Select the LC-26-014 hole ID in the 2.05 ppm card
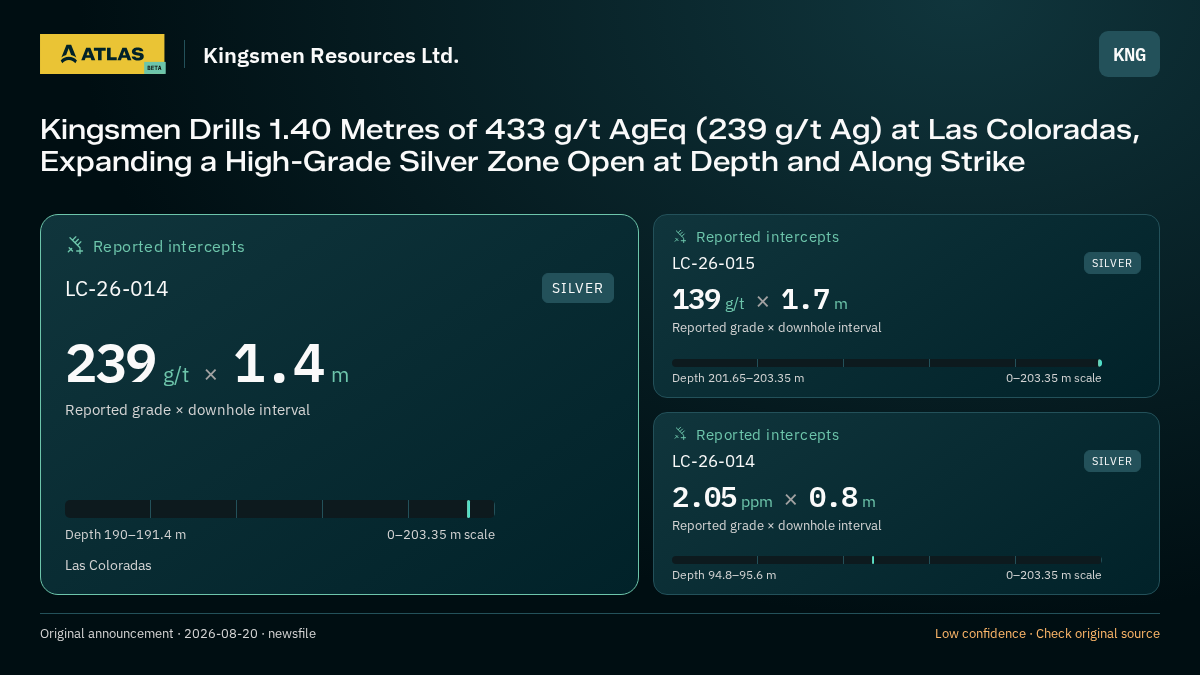 [713, 461]
